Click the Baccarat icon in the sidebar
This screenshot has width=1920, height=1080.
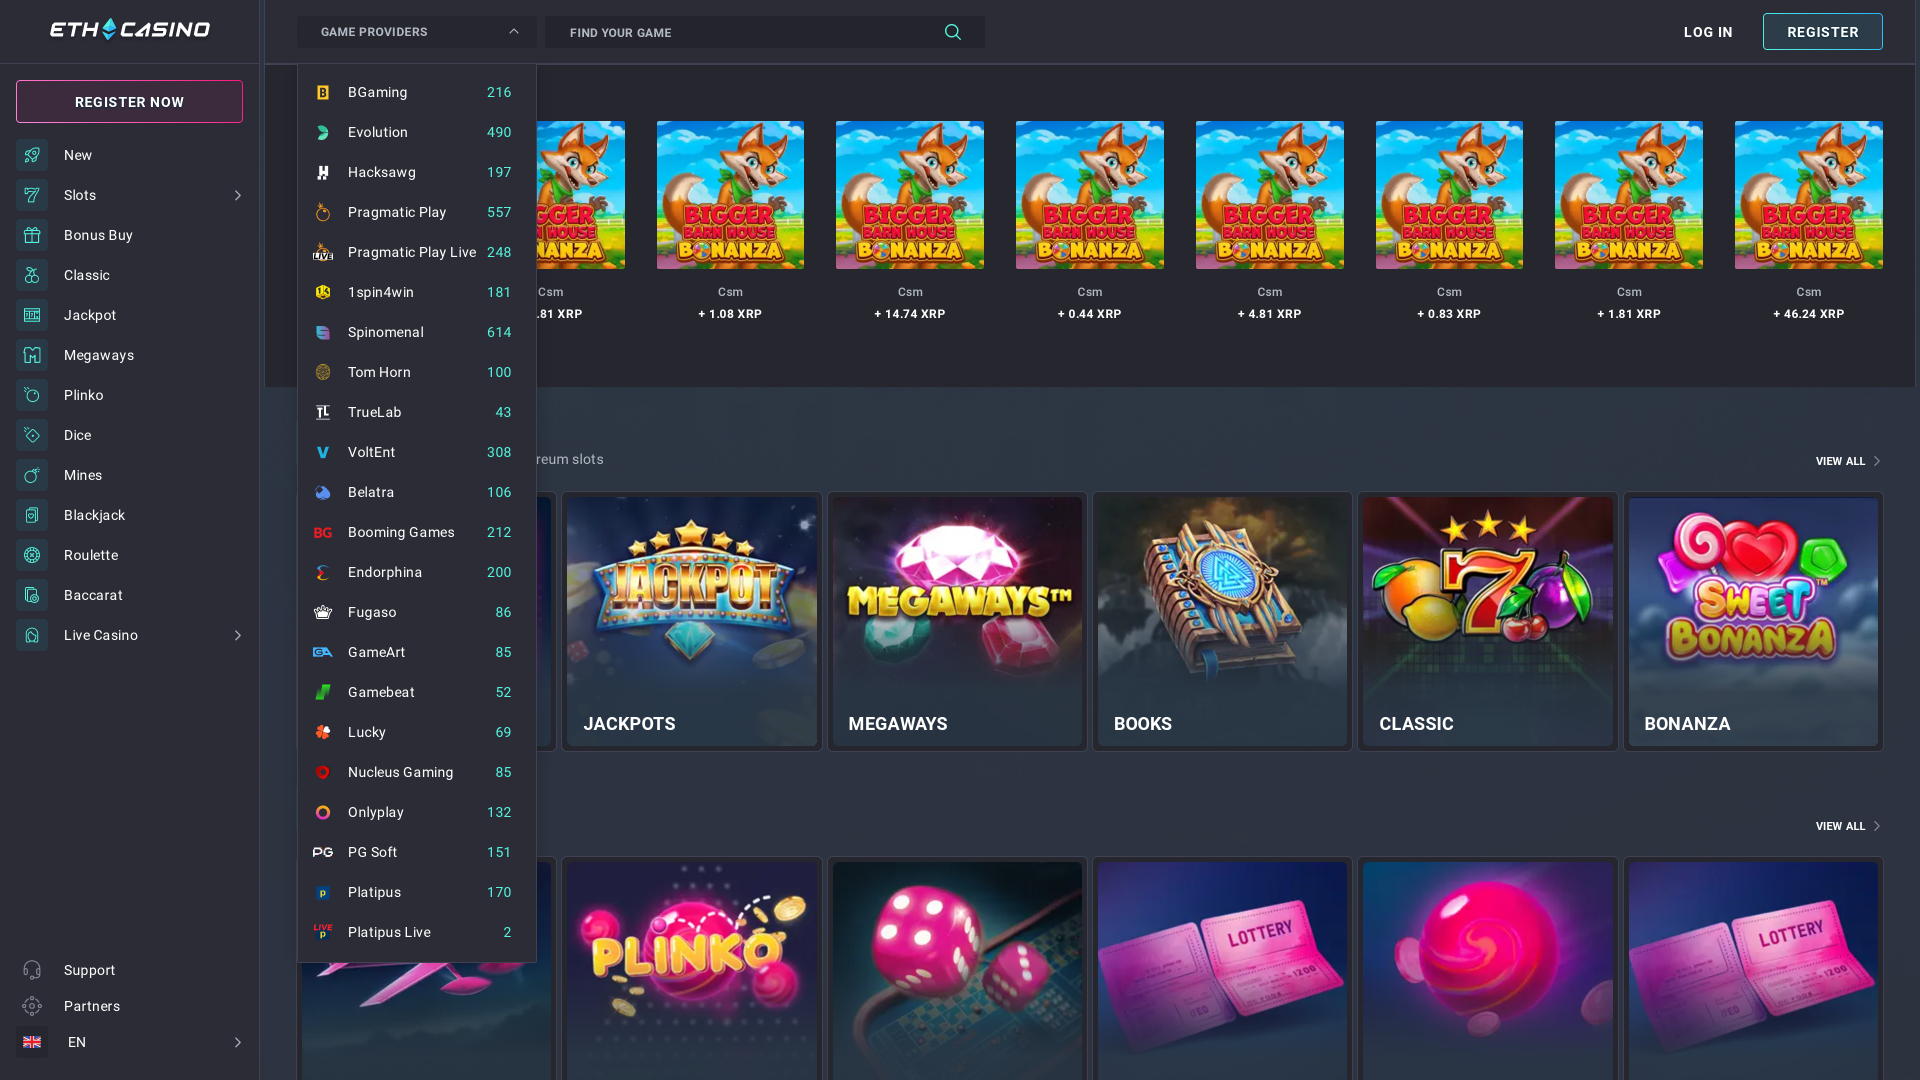click(x=31, y=595)
